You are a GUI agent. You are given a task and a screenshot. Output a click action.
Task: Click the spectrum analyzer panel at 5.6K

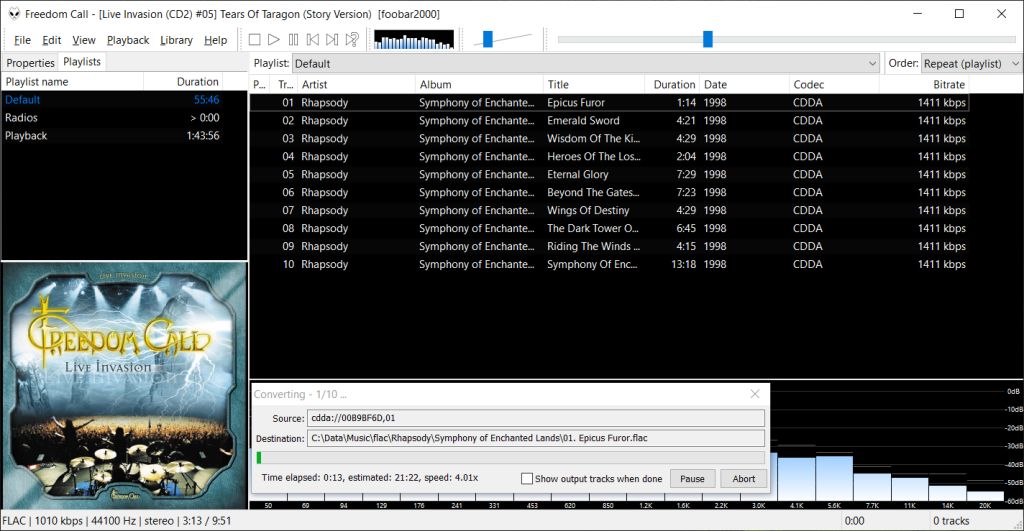click(834, 479)
